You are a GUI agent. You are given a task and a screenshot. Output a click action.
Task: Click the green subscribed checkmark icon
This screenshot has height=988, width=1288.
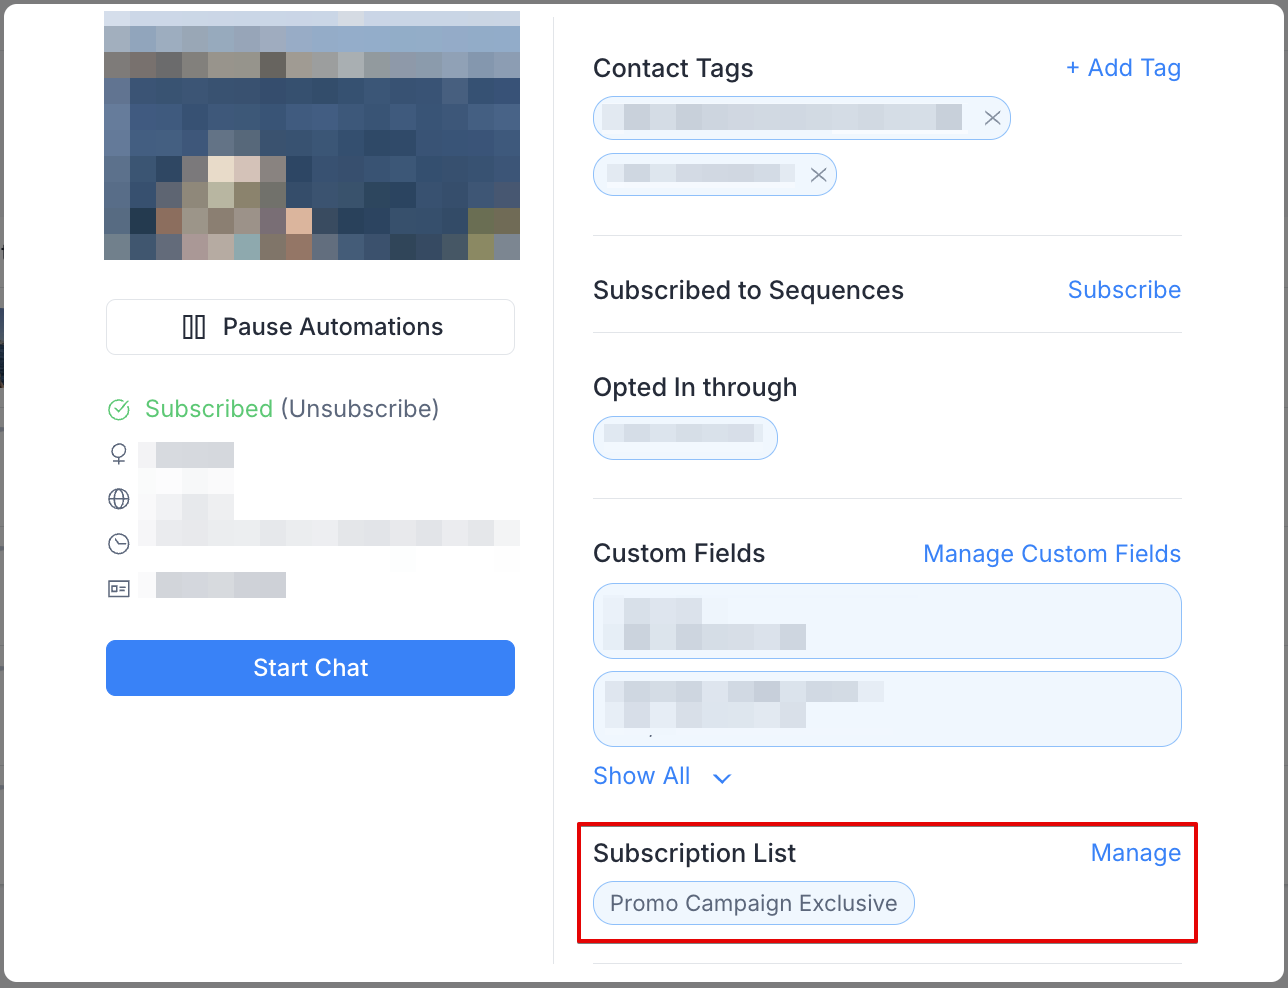[x=119, y=409]
